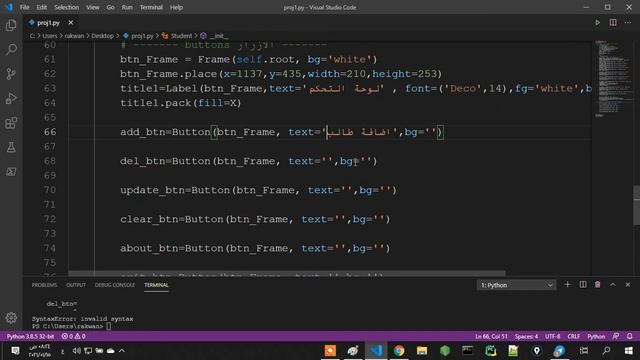Image resolution: width=640 pixels, height=360 pixels.
Task: Open the File menu
Action: pos(24,7)
